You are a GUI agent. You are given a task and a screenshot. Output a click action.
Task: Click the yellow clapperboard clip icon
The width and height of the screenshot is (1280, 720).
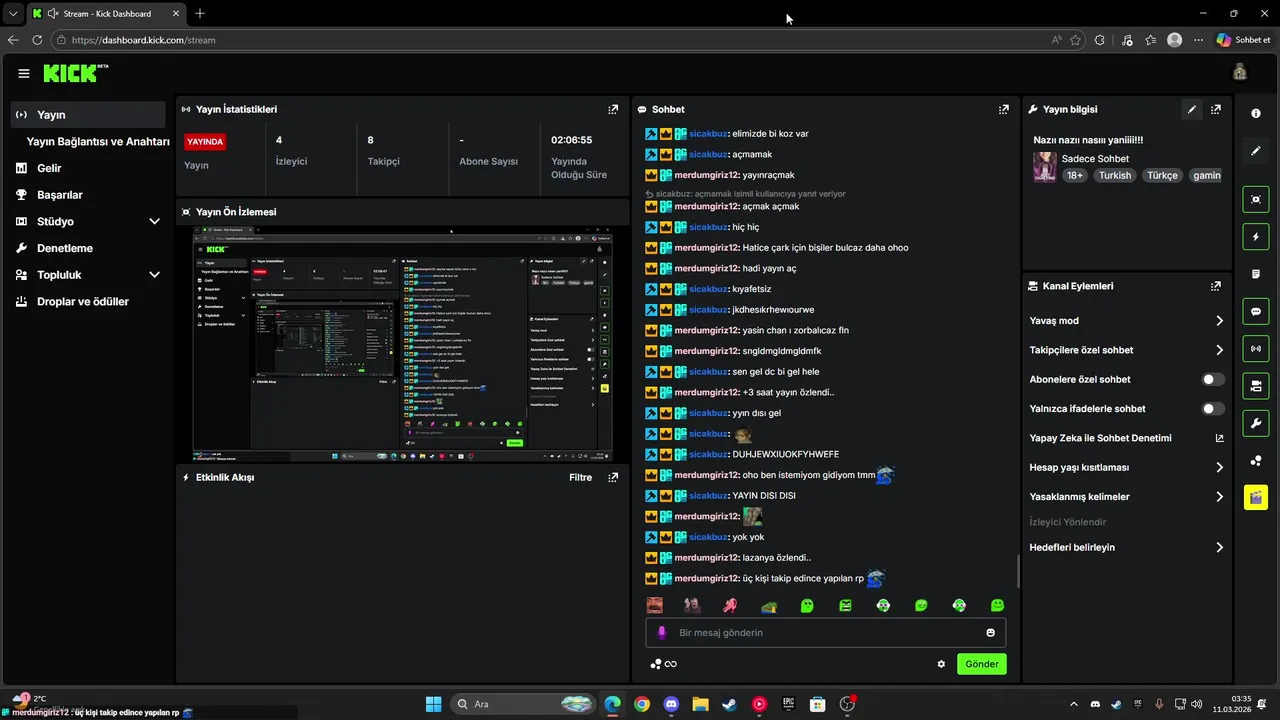(x=1256, y=497)
